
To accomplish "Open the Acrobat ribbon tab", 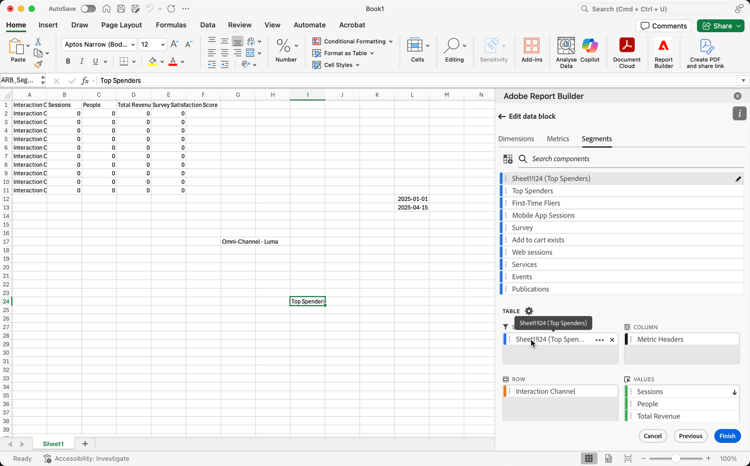I will pyautogui.click(x=352, y=25).
